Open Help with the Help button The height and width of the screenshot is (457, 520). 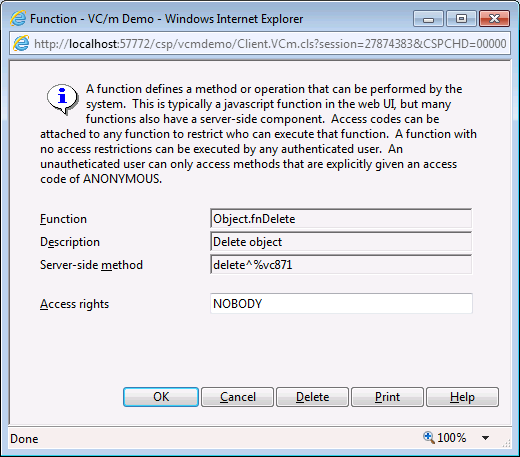462,397
